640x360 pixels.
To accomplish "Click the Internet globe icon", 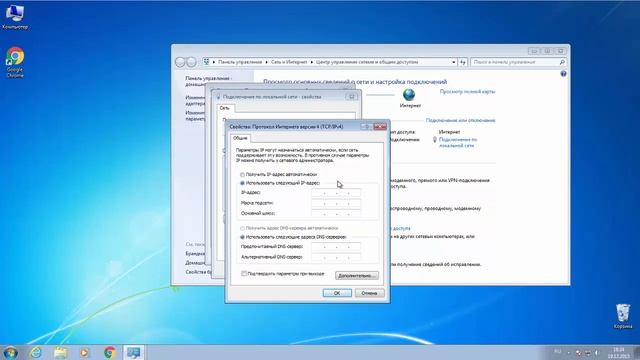I will [409, 95].
